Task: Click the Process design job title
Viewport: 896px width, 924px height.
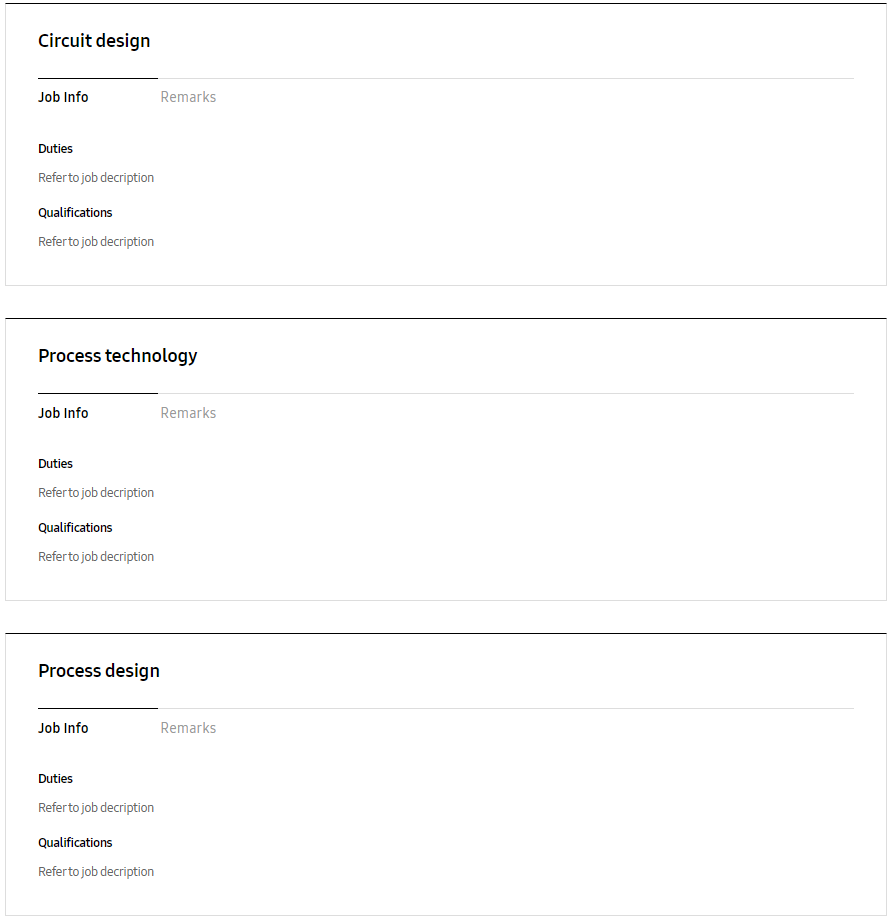Action: (99, 671)
